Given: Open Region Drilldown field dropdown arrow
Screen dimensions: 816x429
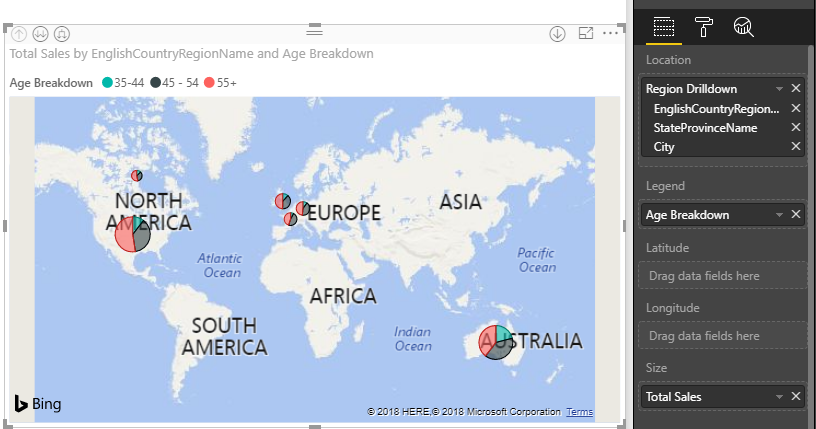Looking at the screenshot, I should pos(779,89).
